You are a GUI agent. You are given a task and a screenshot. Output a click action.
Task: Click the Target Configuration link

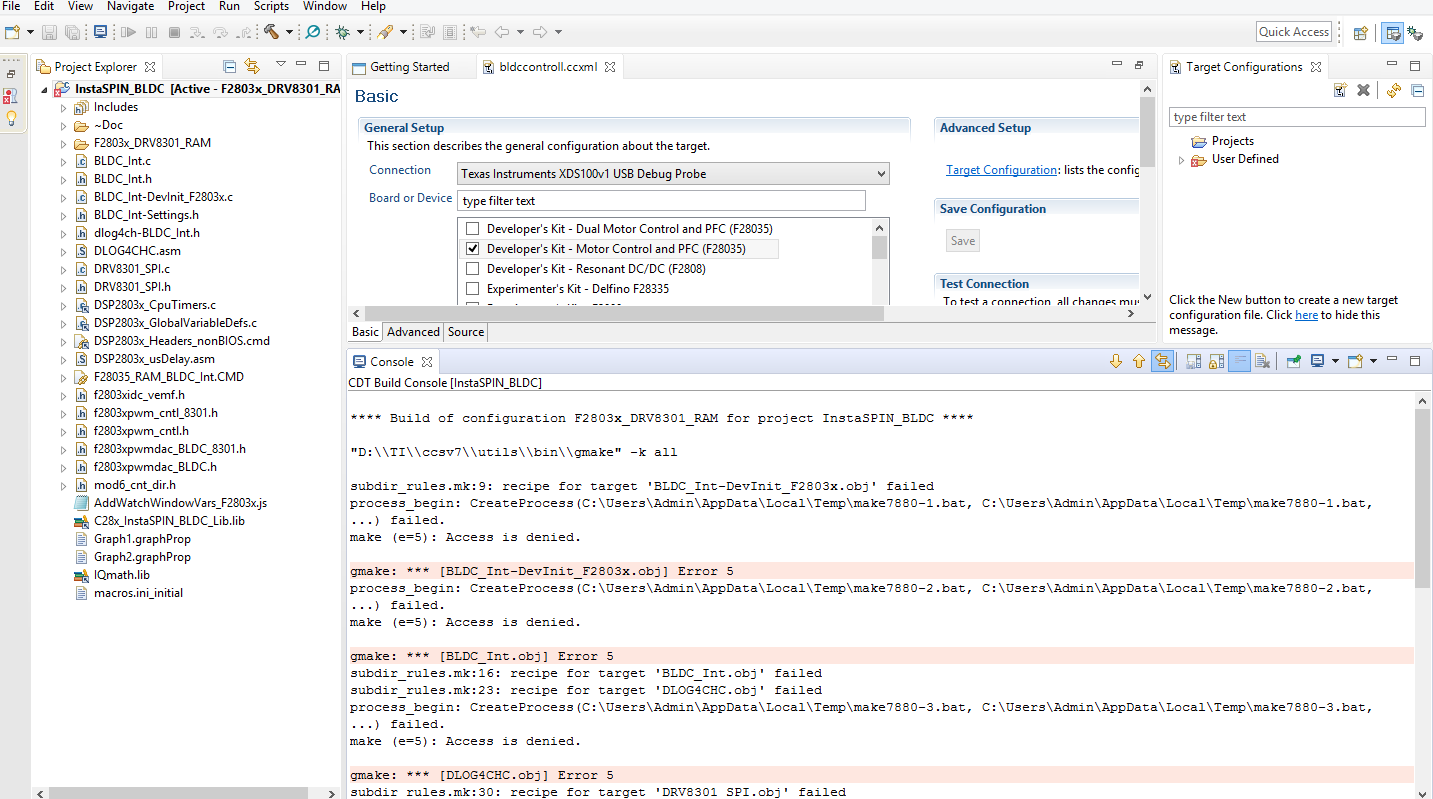1001,170
